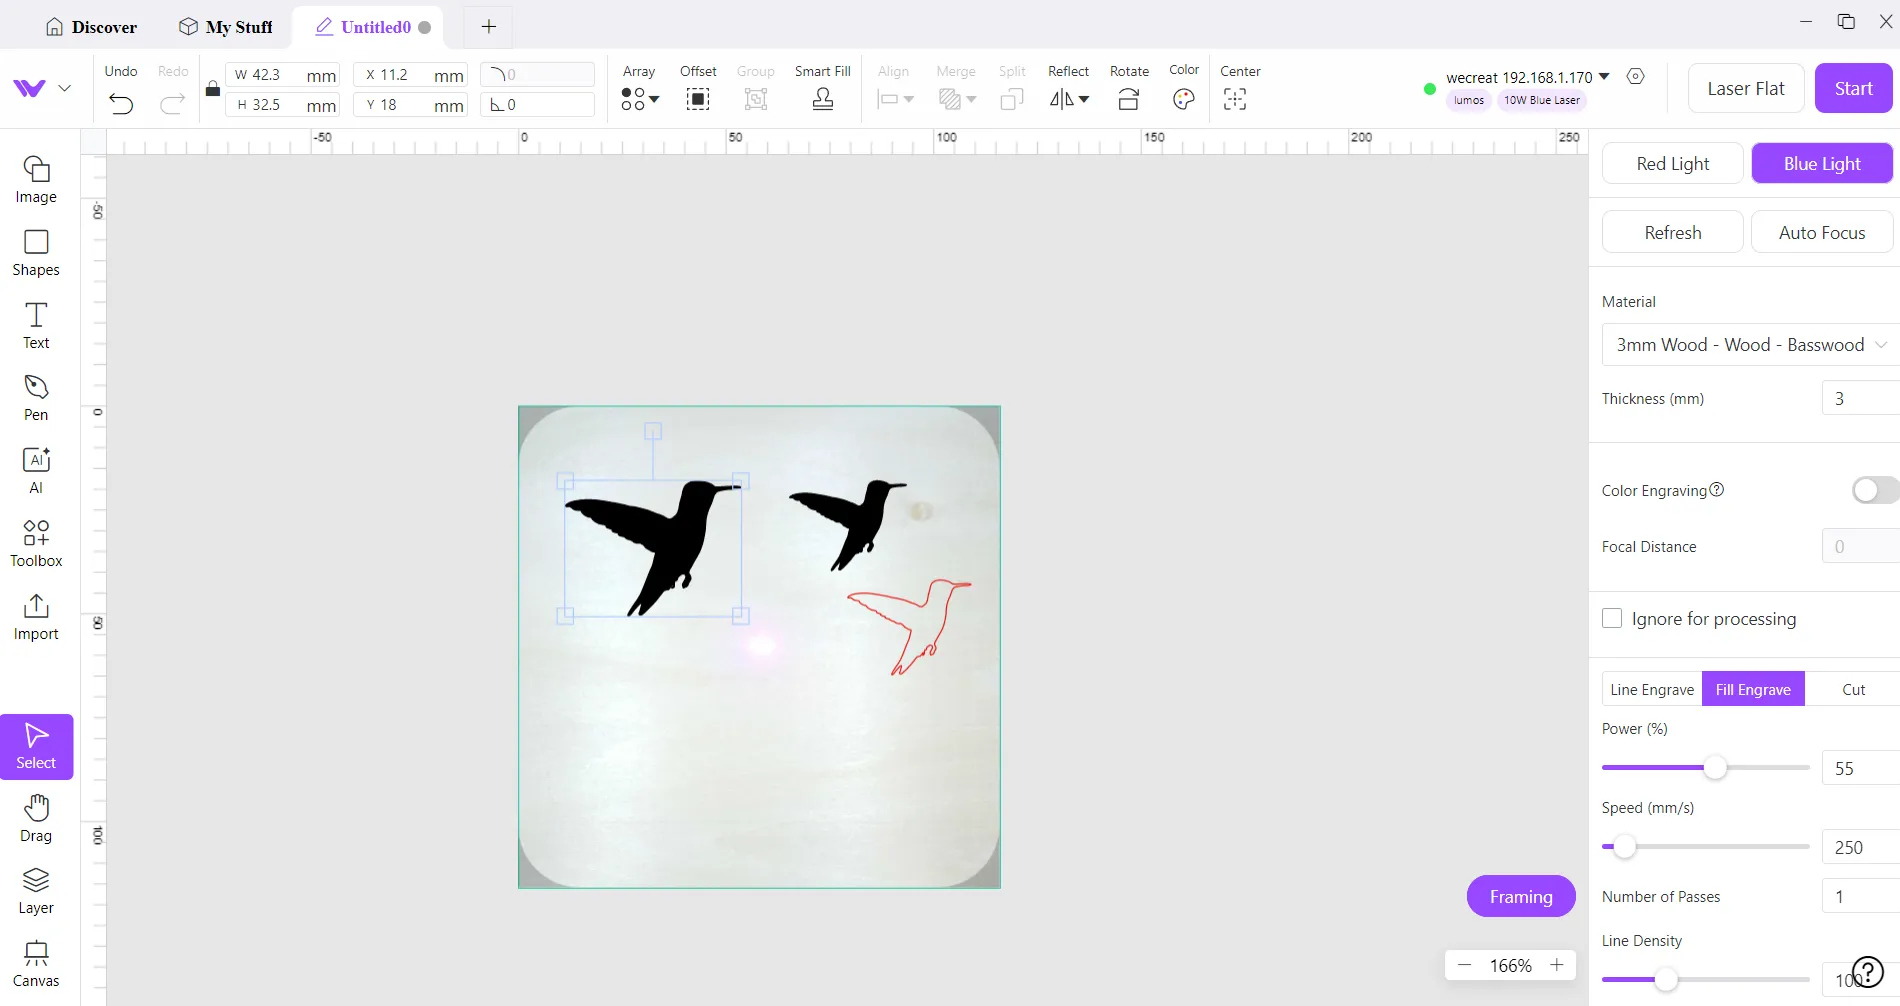Select the red outline hummingbird on canvas
The width and height of the screenshot is (1900, 1006).
[911, 629]
